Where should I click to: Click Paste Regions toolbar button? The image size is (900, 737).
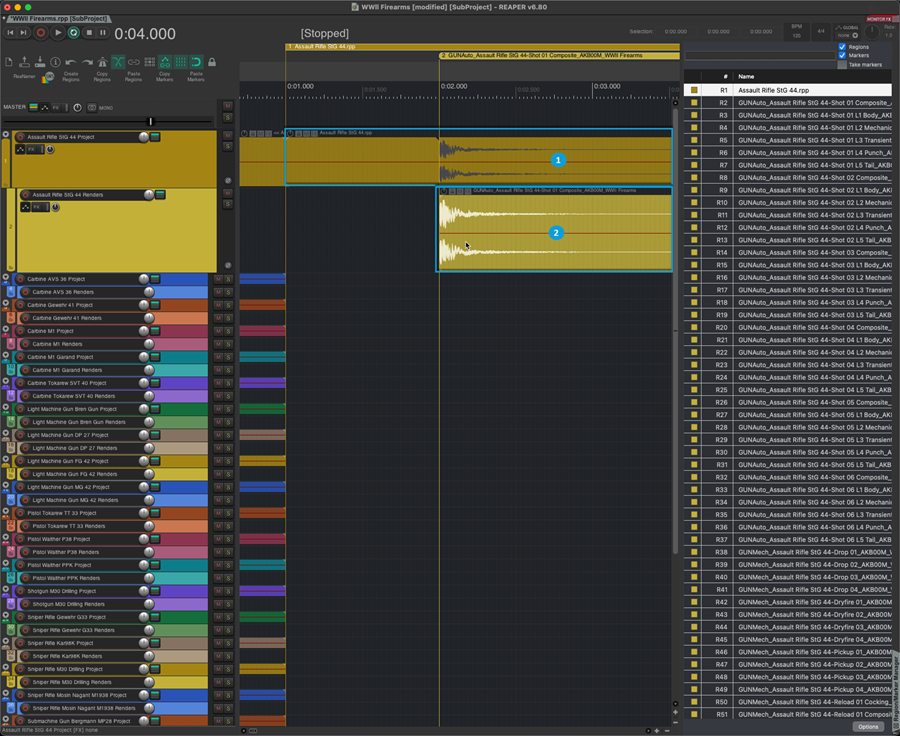pyautogui.click(x=133, y=76)
